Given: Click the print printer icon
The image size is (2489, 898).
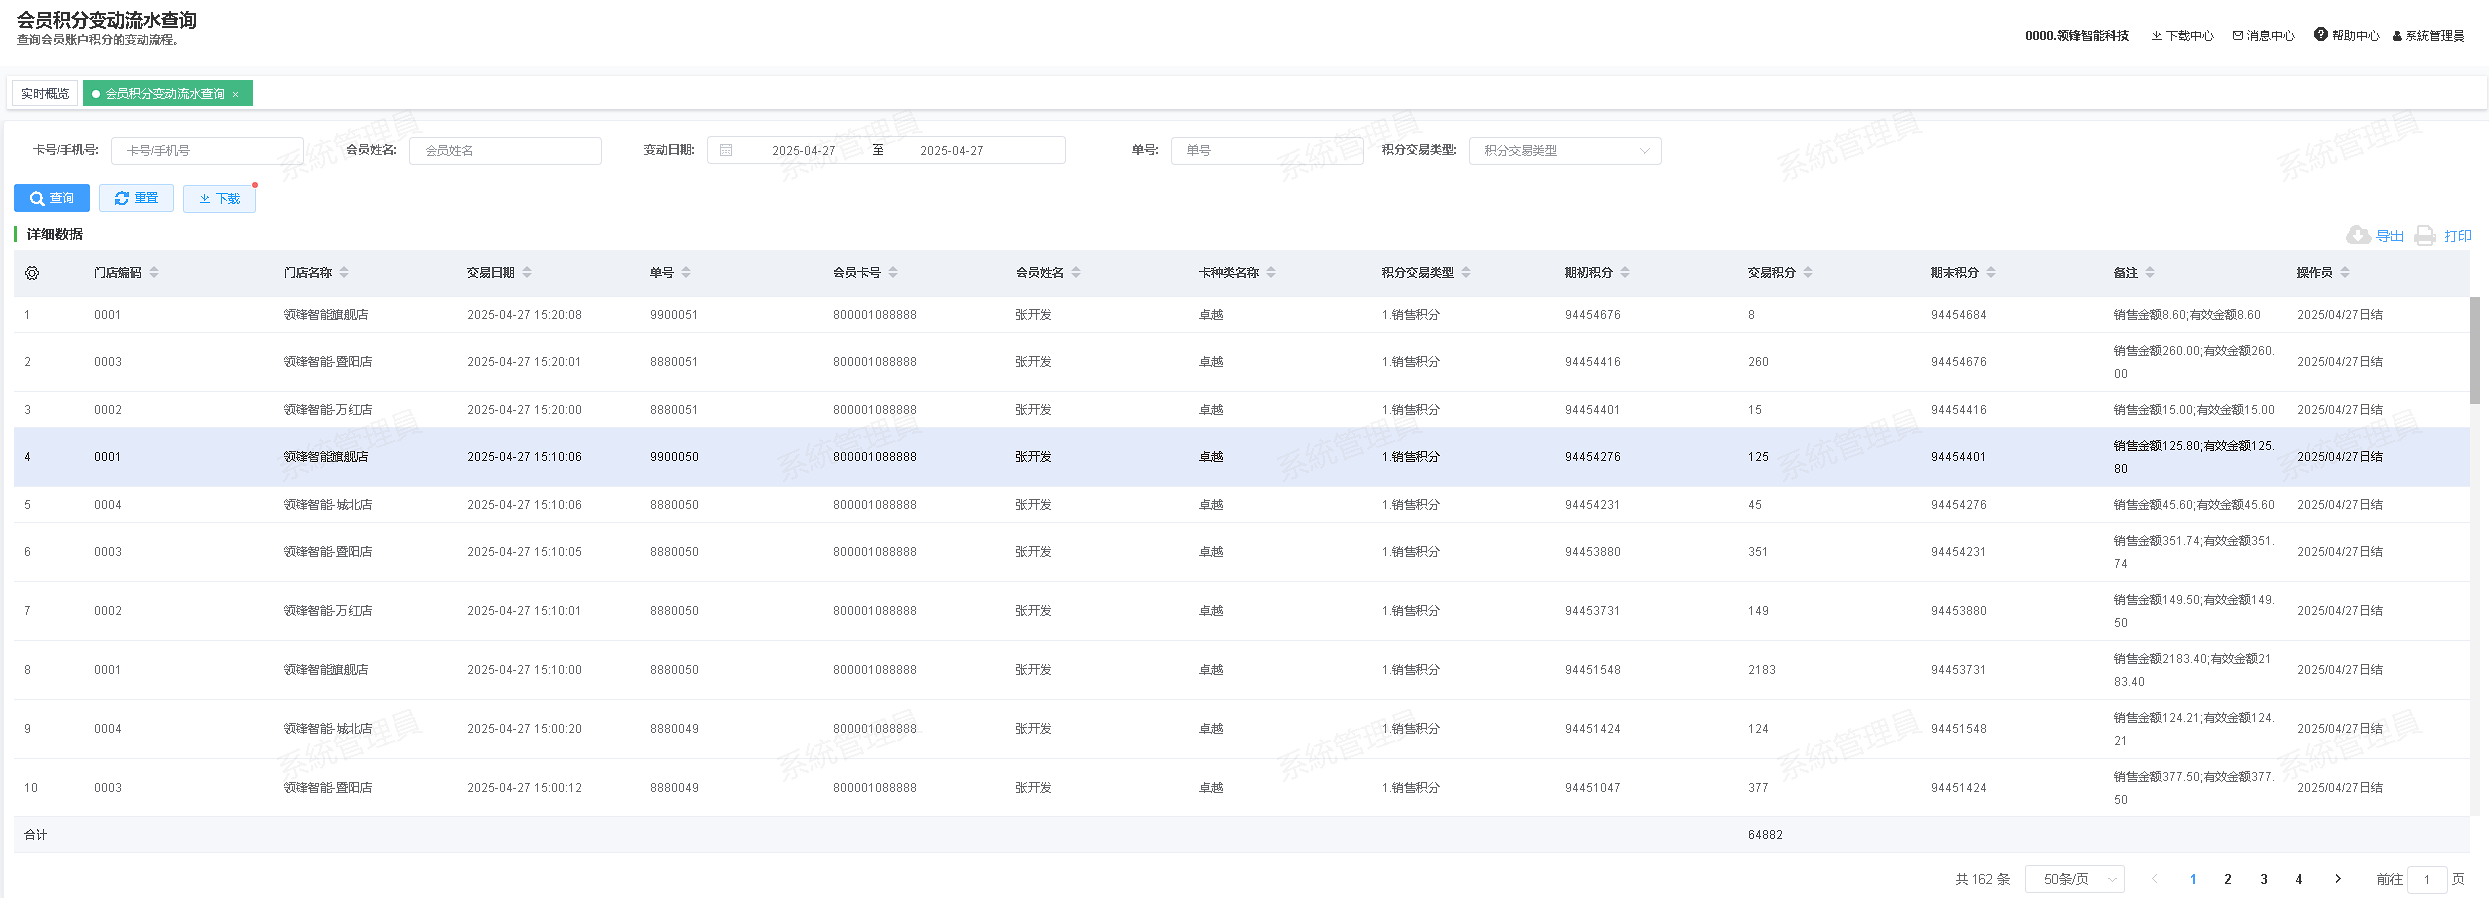Looking at the screenshot, I should pyautogui.click(x=2425, y=236).
